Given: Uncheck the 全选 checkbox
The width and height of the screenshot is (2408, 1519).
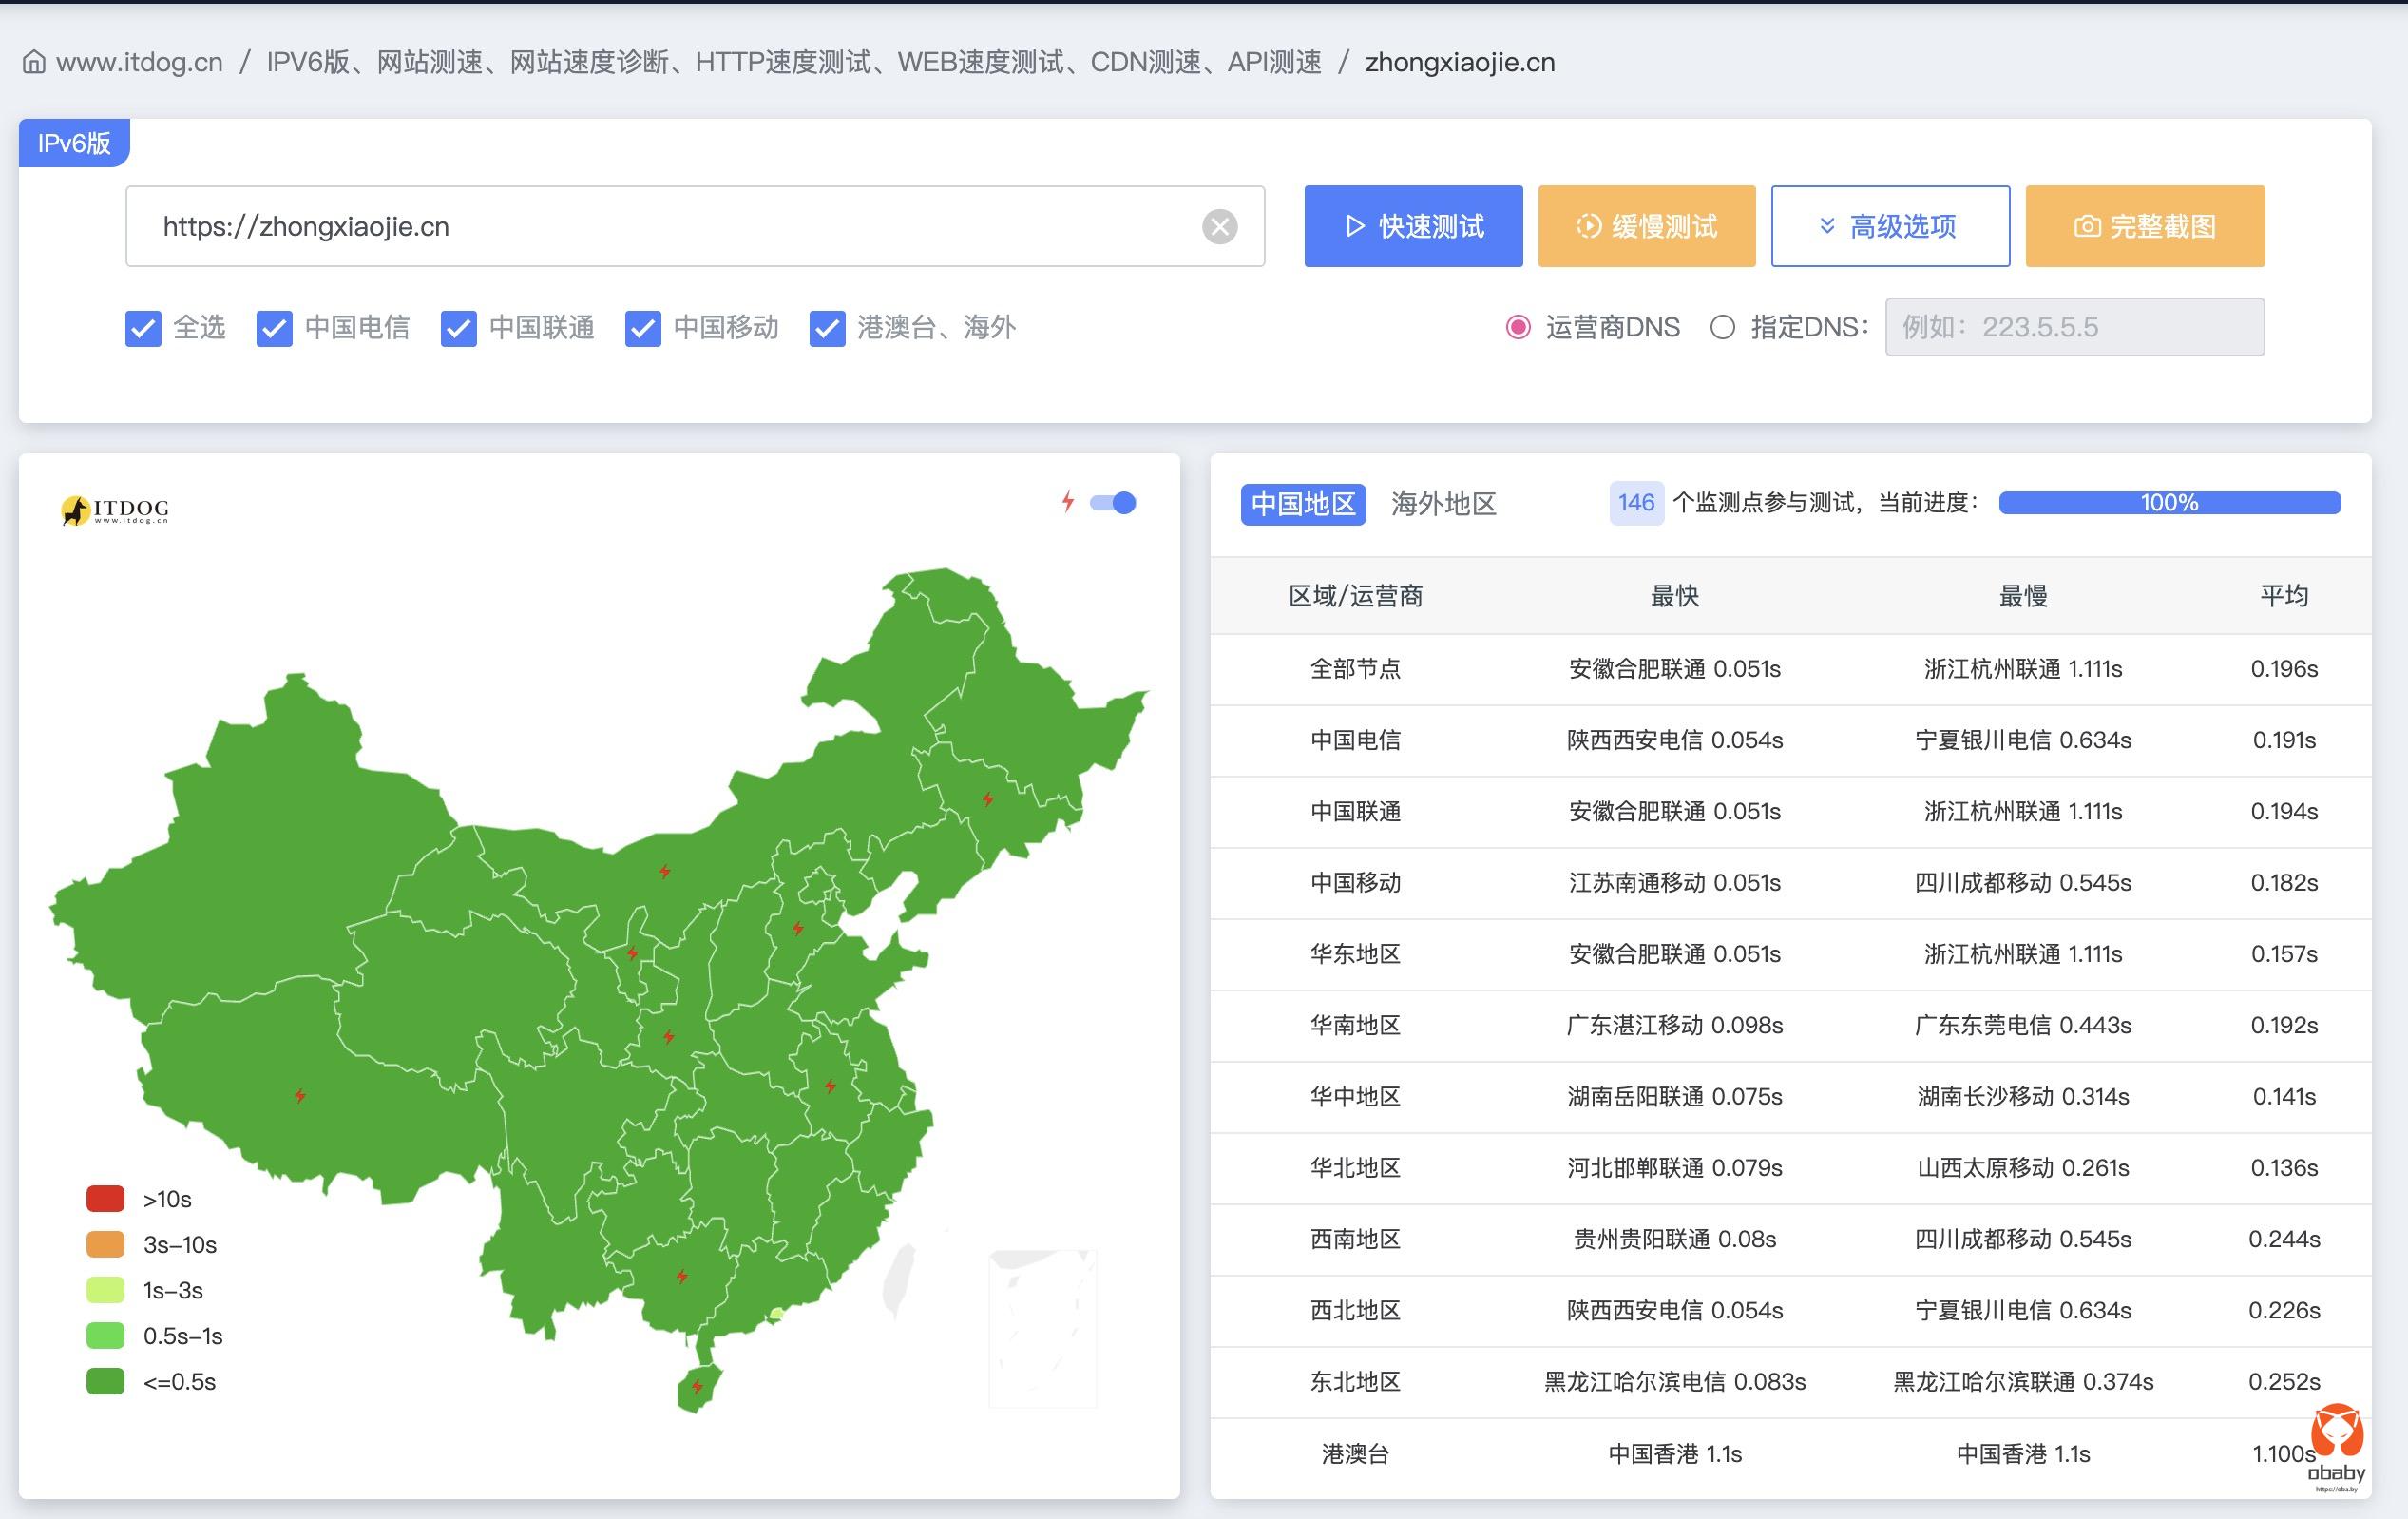Looking at the screenshot, I should click(143, 328).
